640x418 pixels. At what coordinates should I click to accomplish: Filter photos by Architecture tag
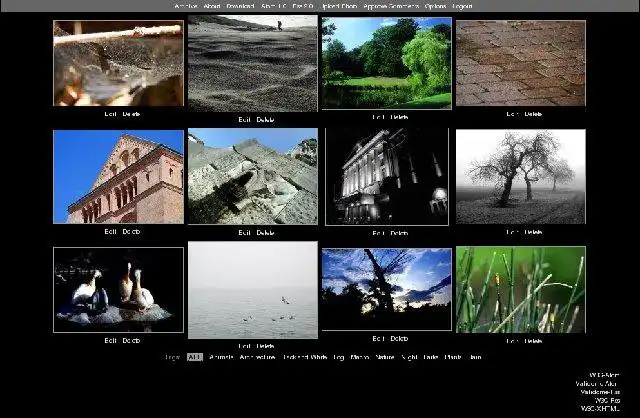(x=258, y=357)
